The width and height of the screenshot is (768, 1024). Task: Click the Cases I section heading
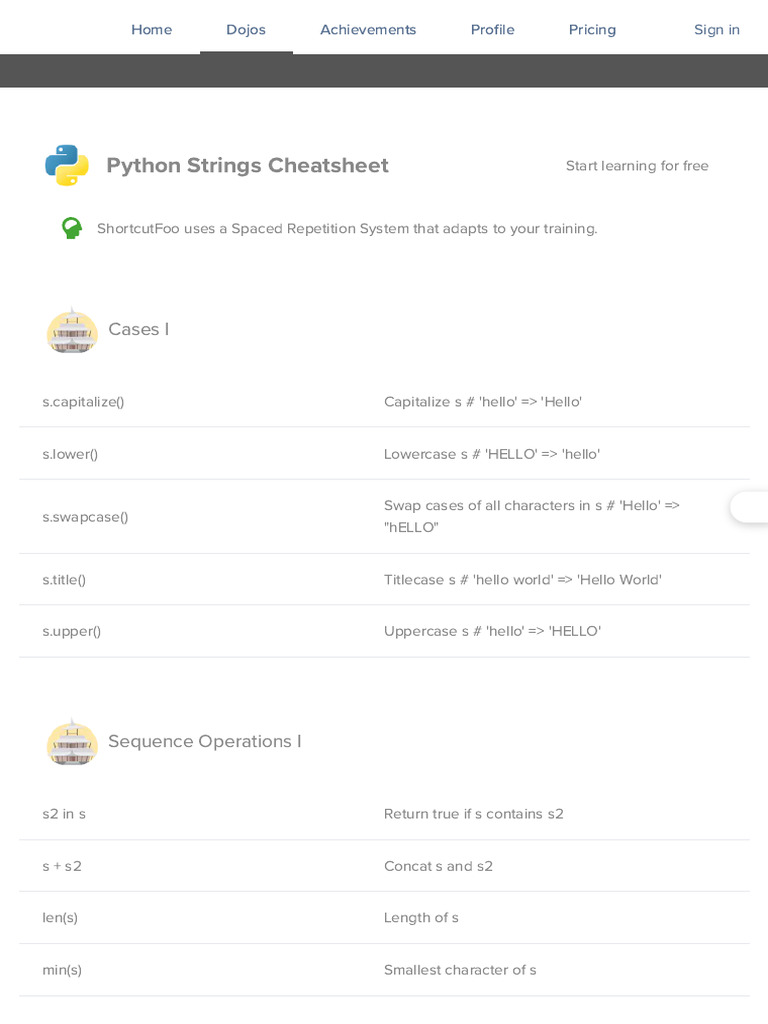139,329
